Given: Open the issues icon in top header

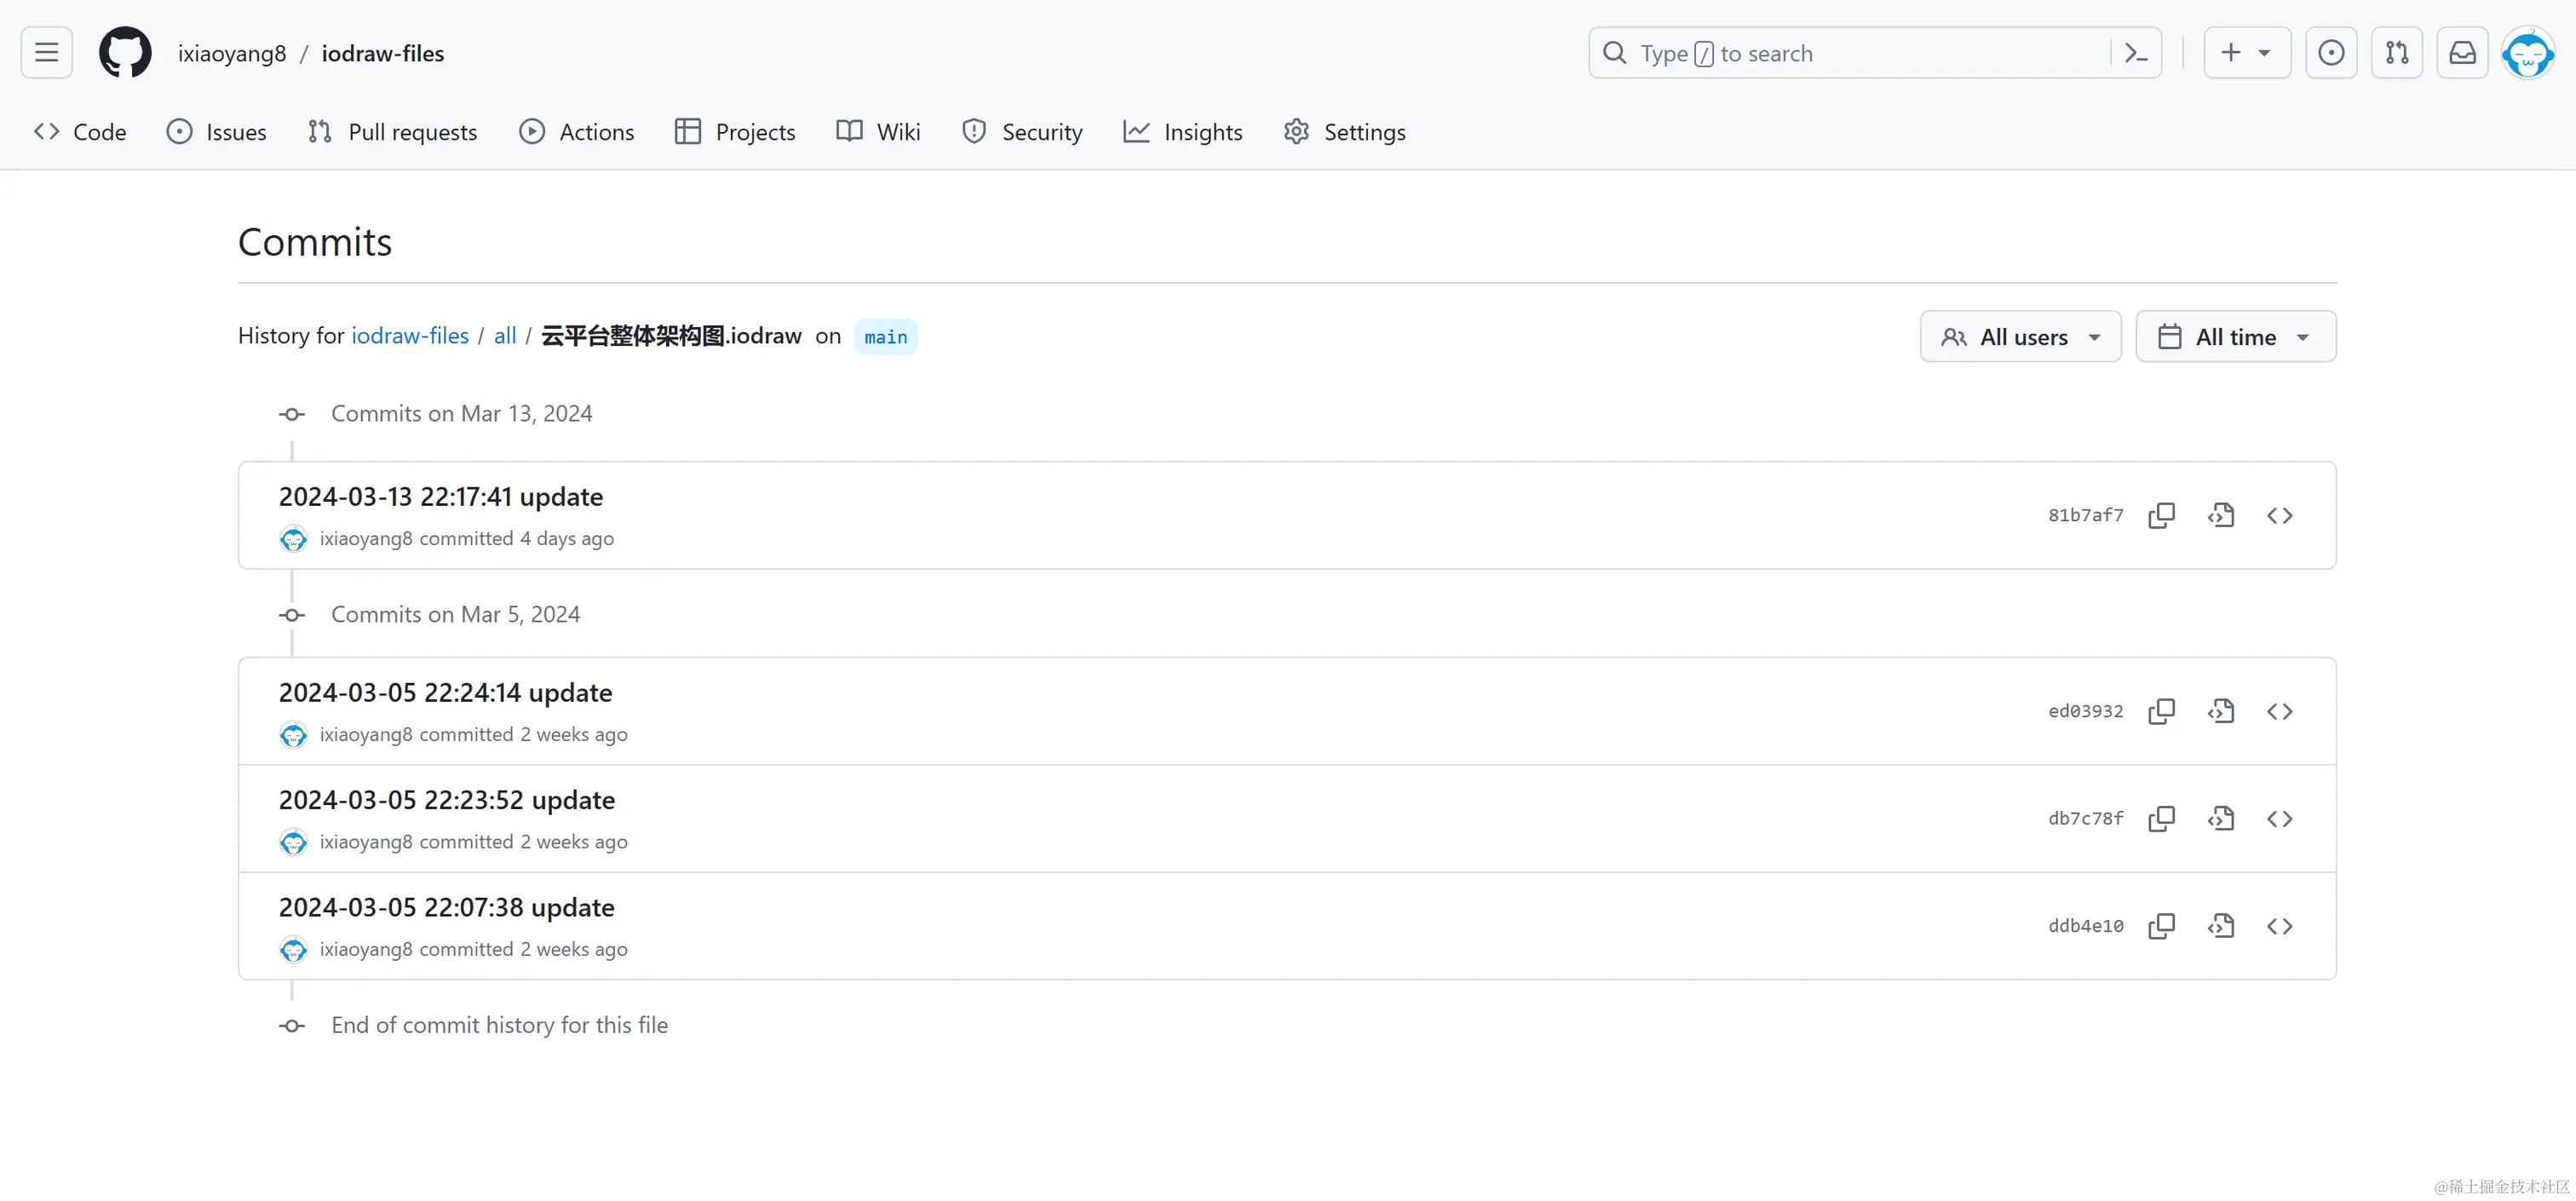Looking at the screenshot, I should [2330, 53].
